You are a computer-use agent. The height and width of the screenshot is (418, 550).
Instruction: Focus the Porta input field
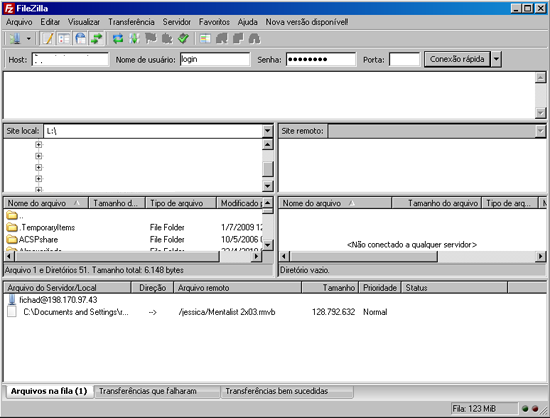click(x=404, y=59)
